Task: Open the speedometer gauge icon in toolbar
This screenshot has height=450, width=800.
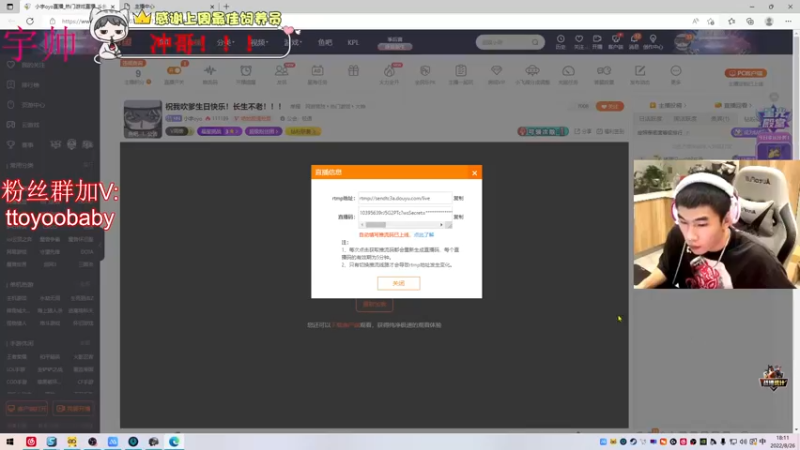Action: (568, 70)
